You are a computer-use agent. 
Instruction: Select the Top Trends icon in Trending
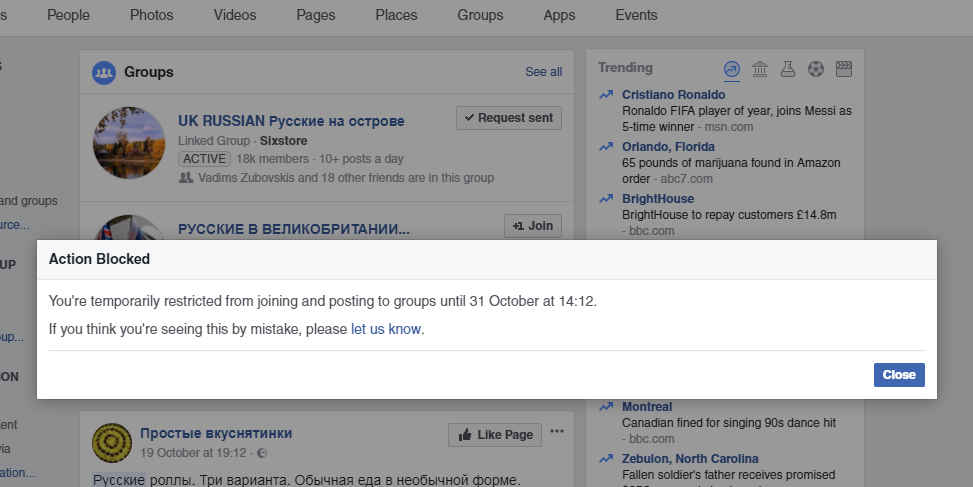click(x=732, y=69)
